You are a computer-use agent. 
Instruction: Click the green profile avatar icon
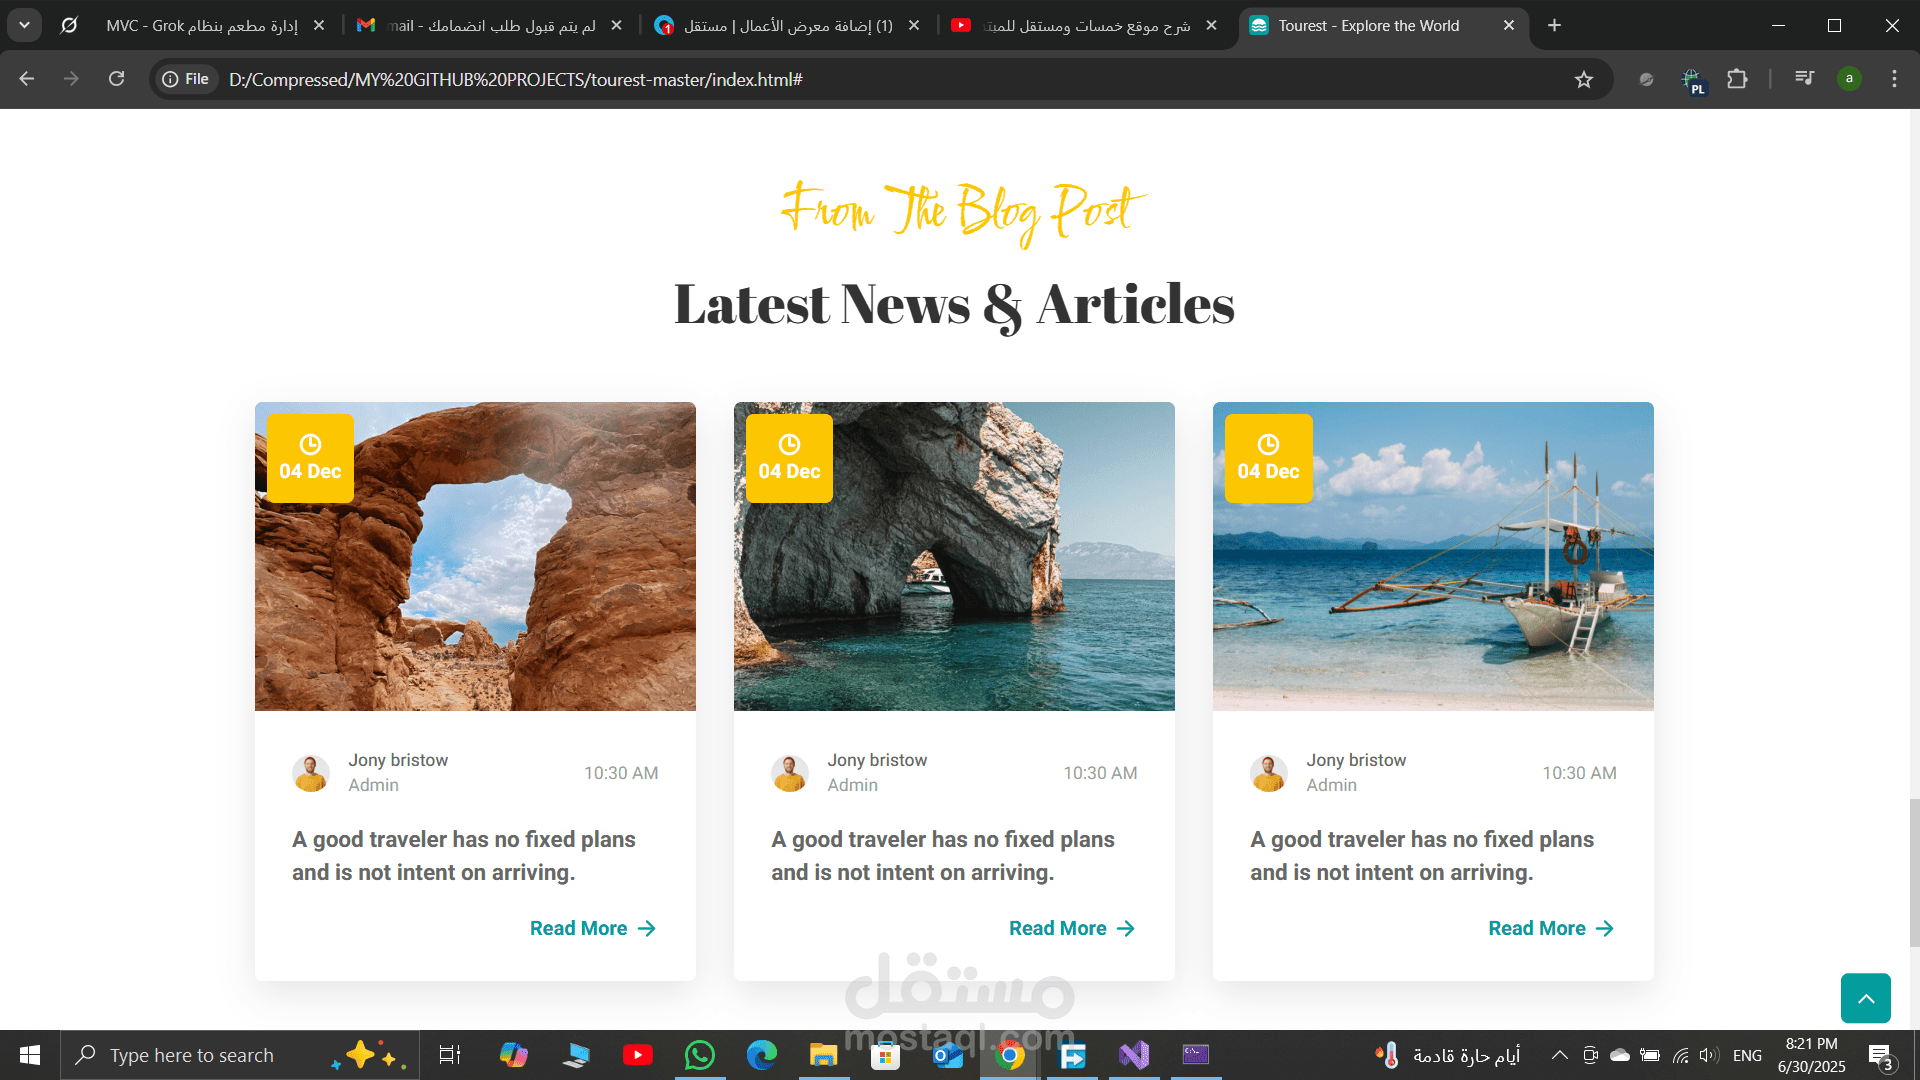click(1849, 79)
